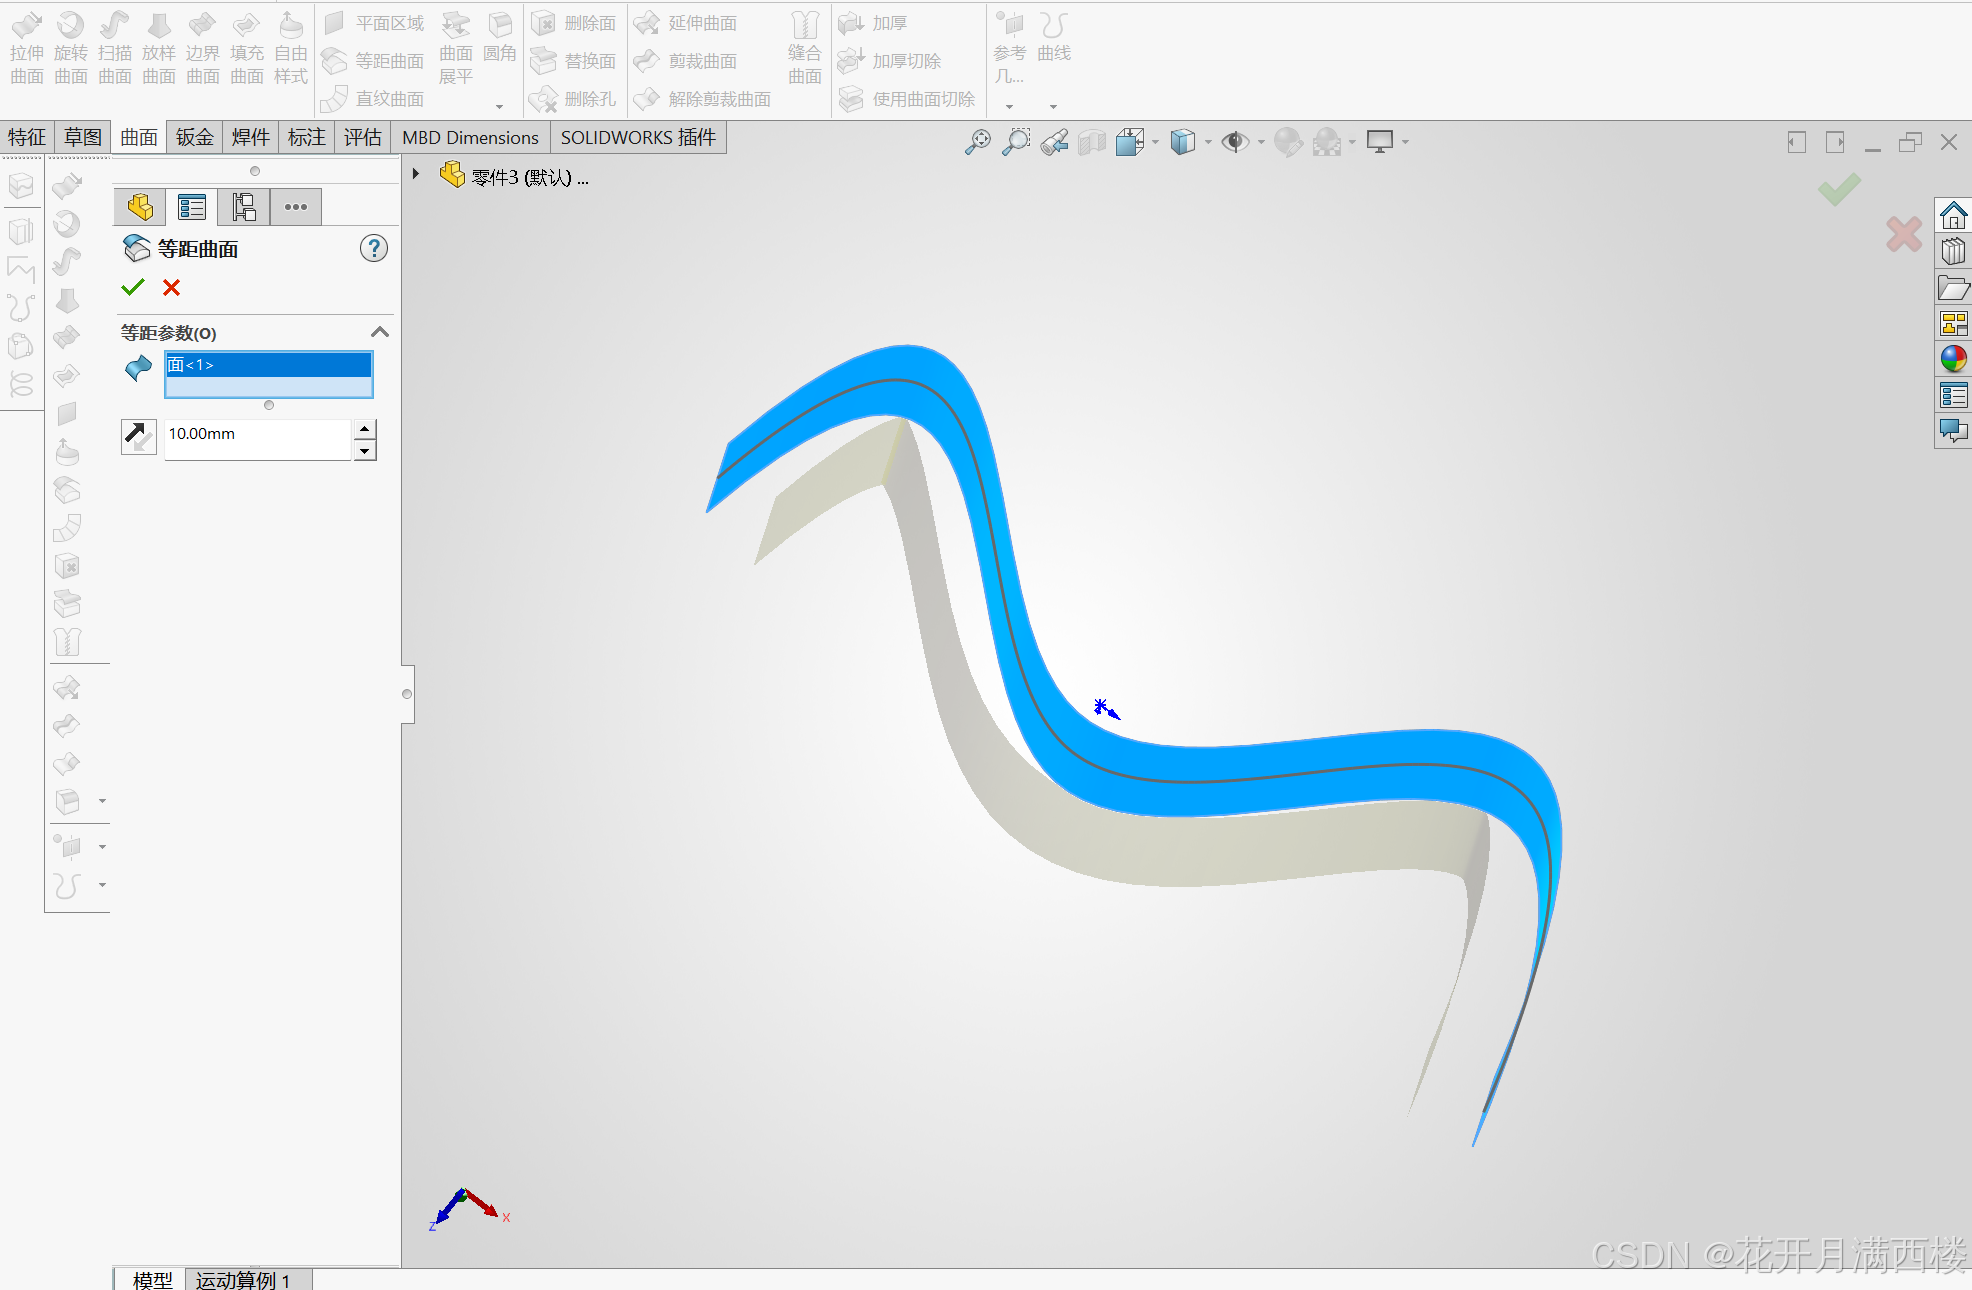Select the 面<1> entry in the selection box
Image resolution: width=1972 pixels, height=1290 pixels.
[x=268, y=364]
